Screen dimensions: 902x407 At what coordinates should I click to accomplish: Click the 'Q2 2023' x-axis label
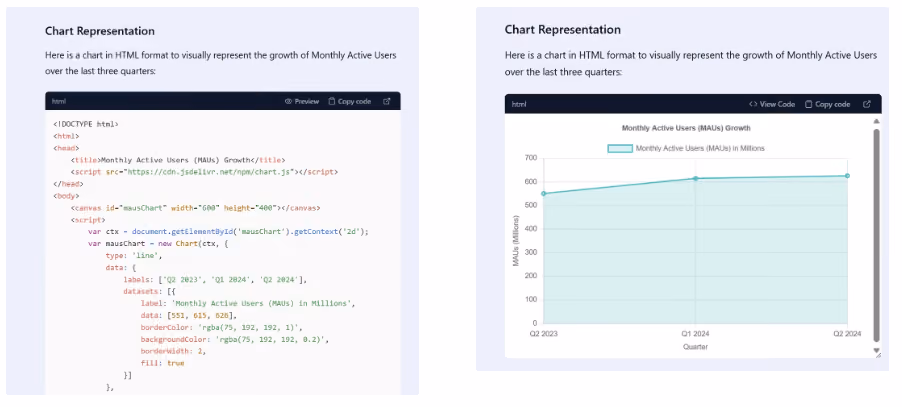pos(544,333)
